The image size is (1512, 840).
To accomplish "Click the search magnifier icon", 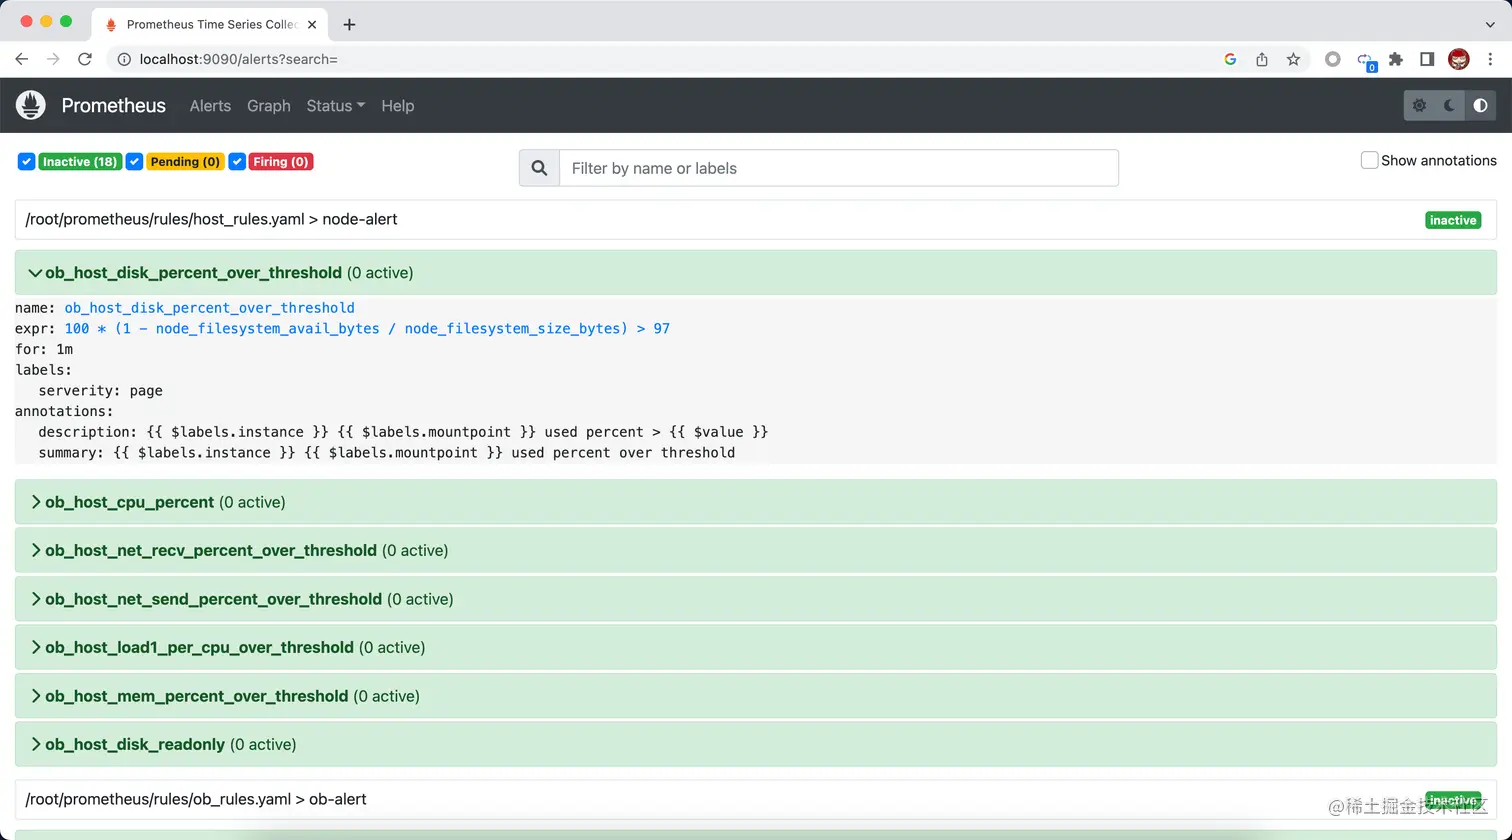I will click(539, 168).
